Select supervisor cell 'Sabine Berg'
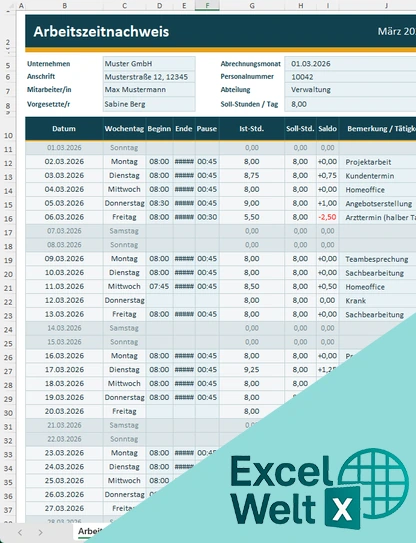 pos(149,104)
